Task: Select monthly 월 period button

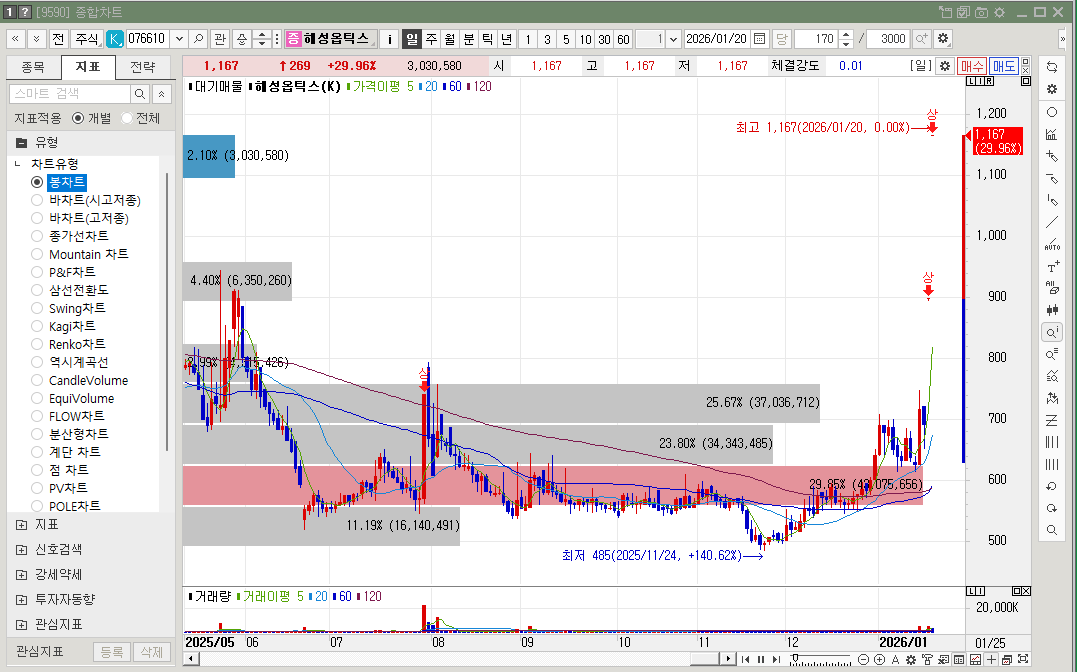Action: click(x=450, y=39)
